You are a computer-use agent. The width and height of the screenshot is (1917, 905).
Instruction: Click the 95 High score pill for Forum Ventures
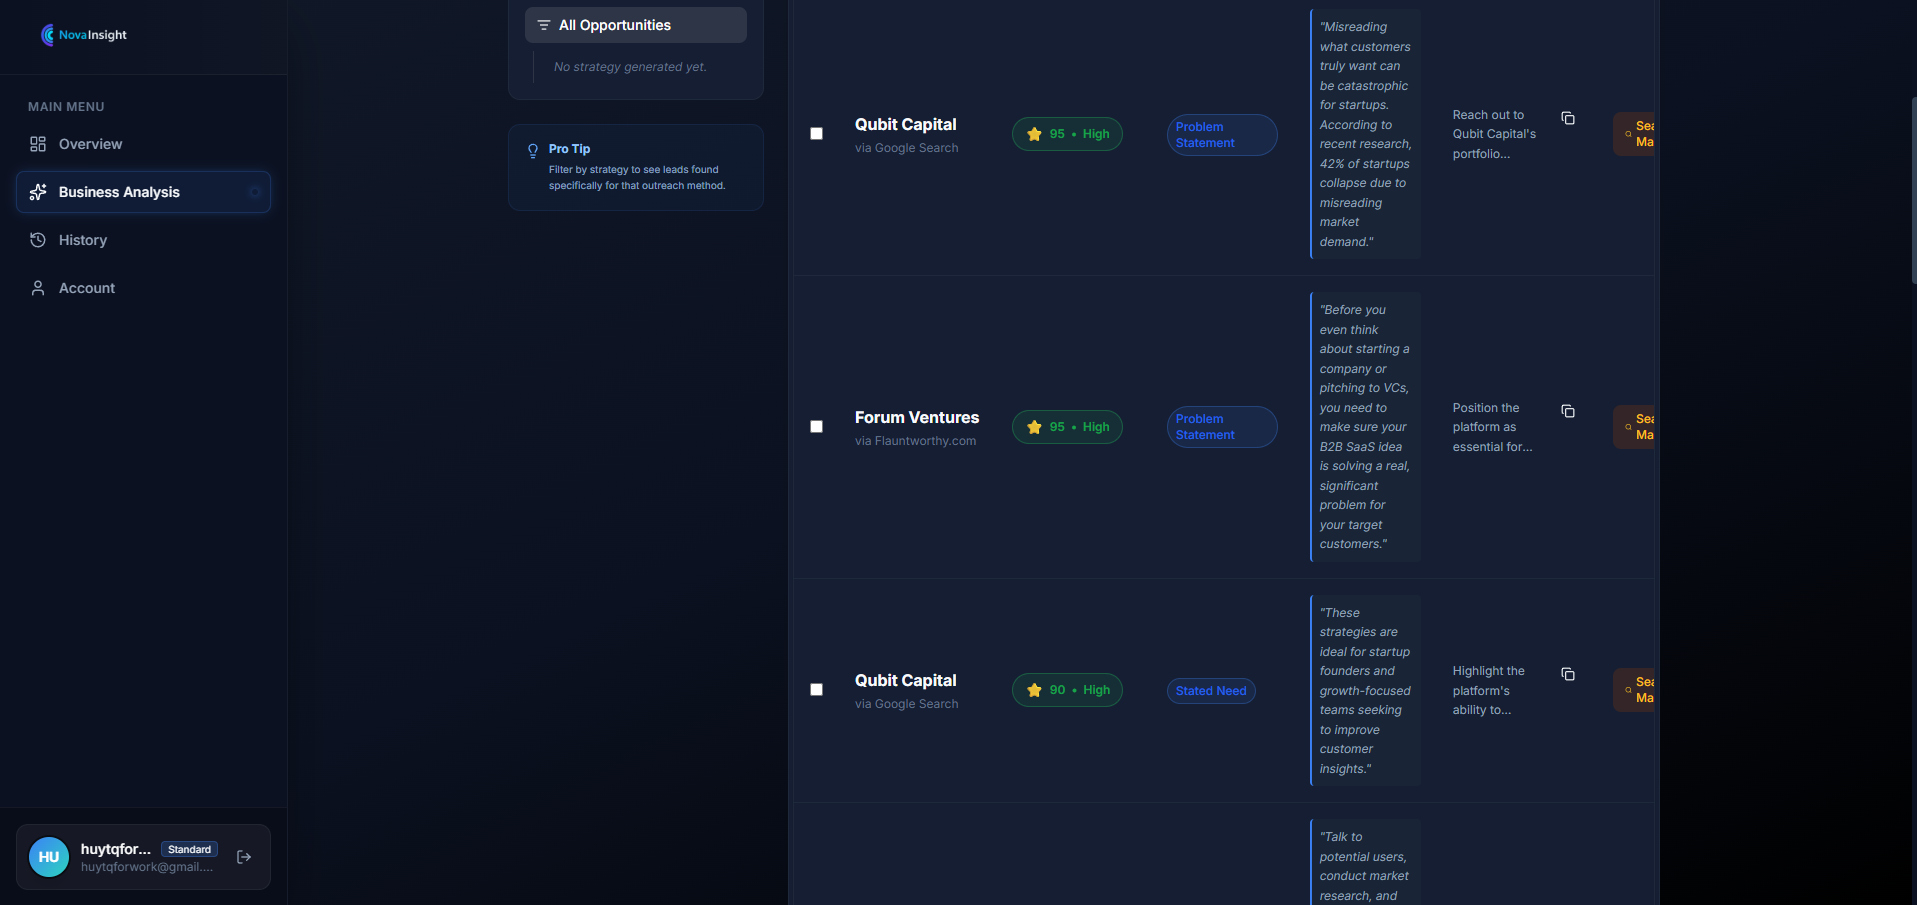1066,427
